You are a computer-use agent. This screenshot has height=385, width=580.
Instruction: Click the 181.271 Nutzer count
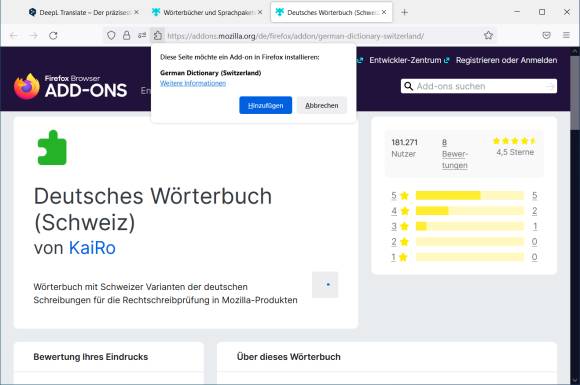click(x=404, y=148)
